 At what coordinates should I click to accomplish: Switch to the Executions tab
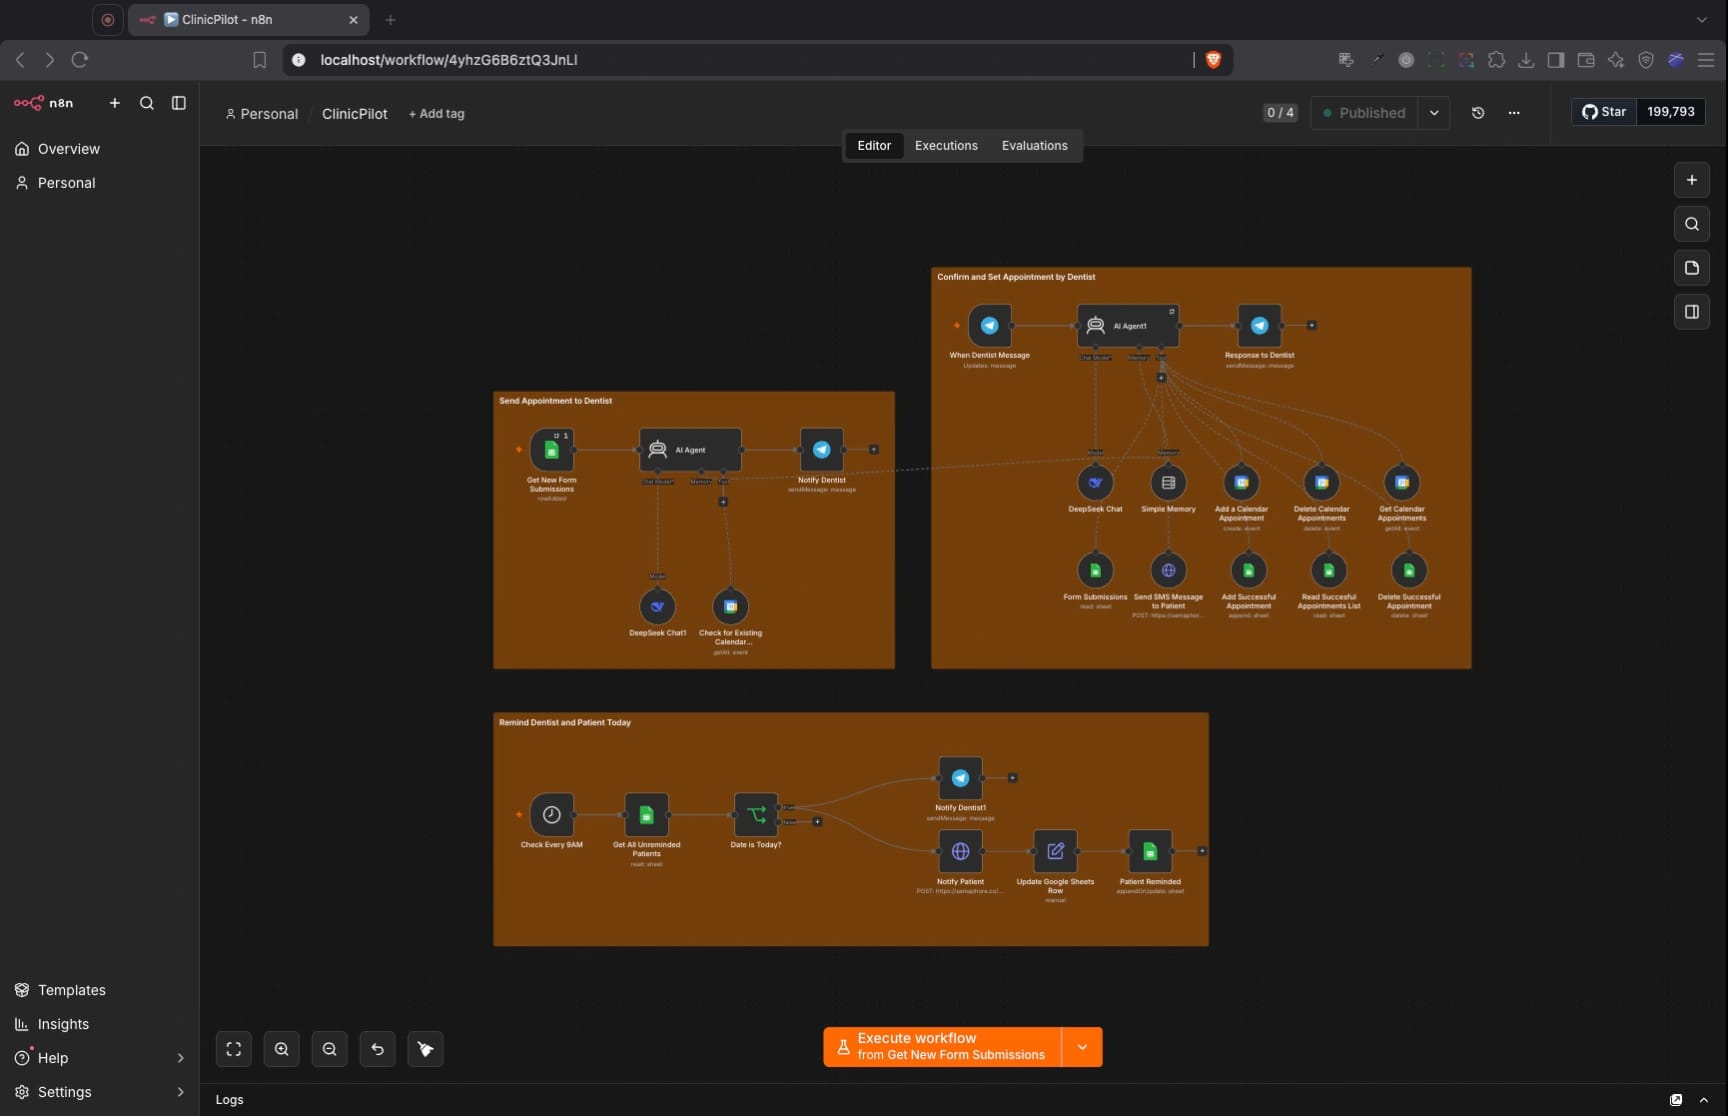[x=946, y=146]
